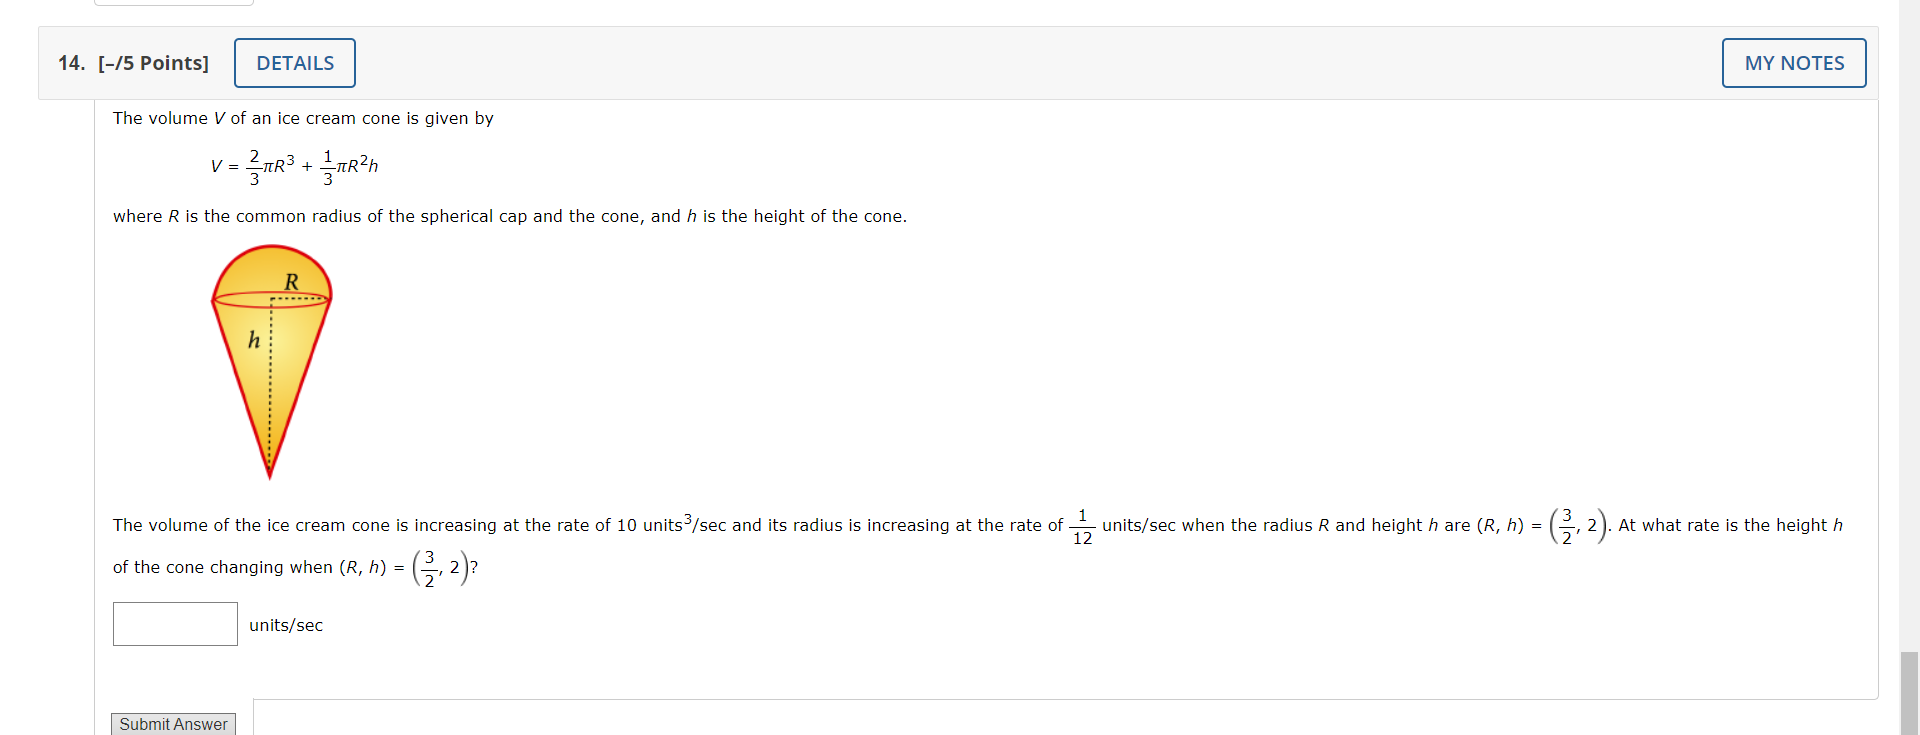Open the DETAILS panel for question 14
The width and height of the screenshot is (1920, 735).
click(294, 62)
